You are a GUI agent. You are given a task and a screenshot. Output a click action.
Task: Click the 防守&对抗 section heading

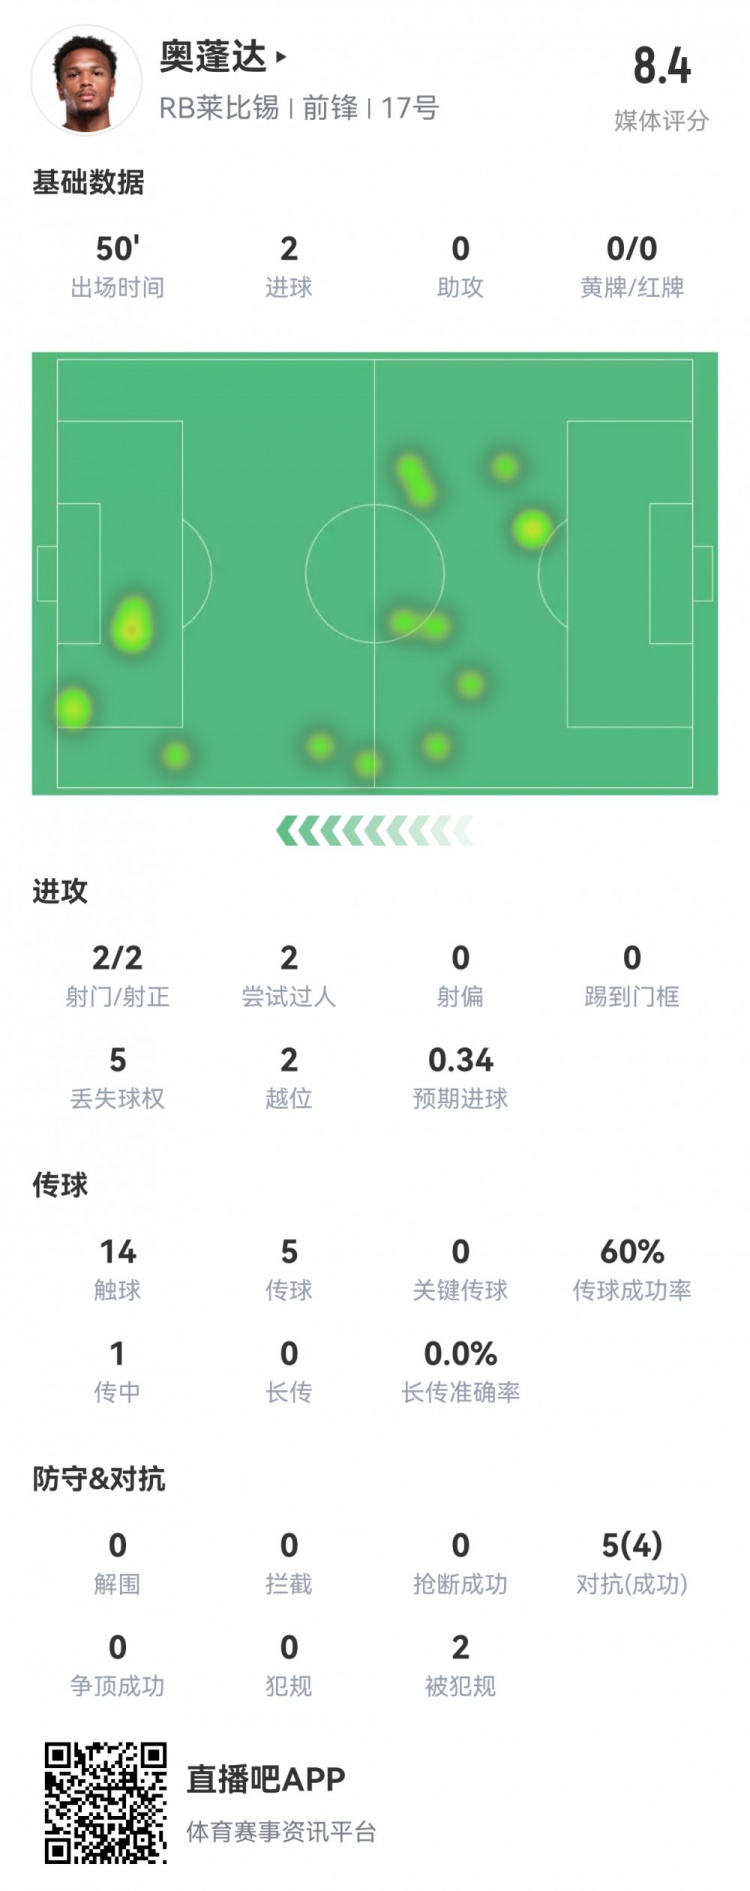pos(98,1479)
